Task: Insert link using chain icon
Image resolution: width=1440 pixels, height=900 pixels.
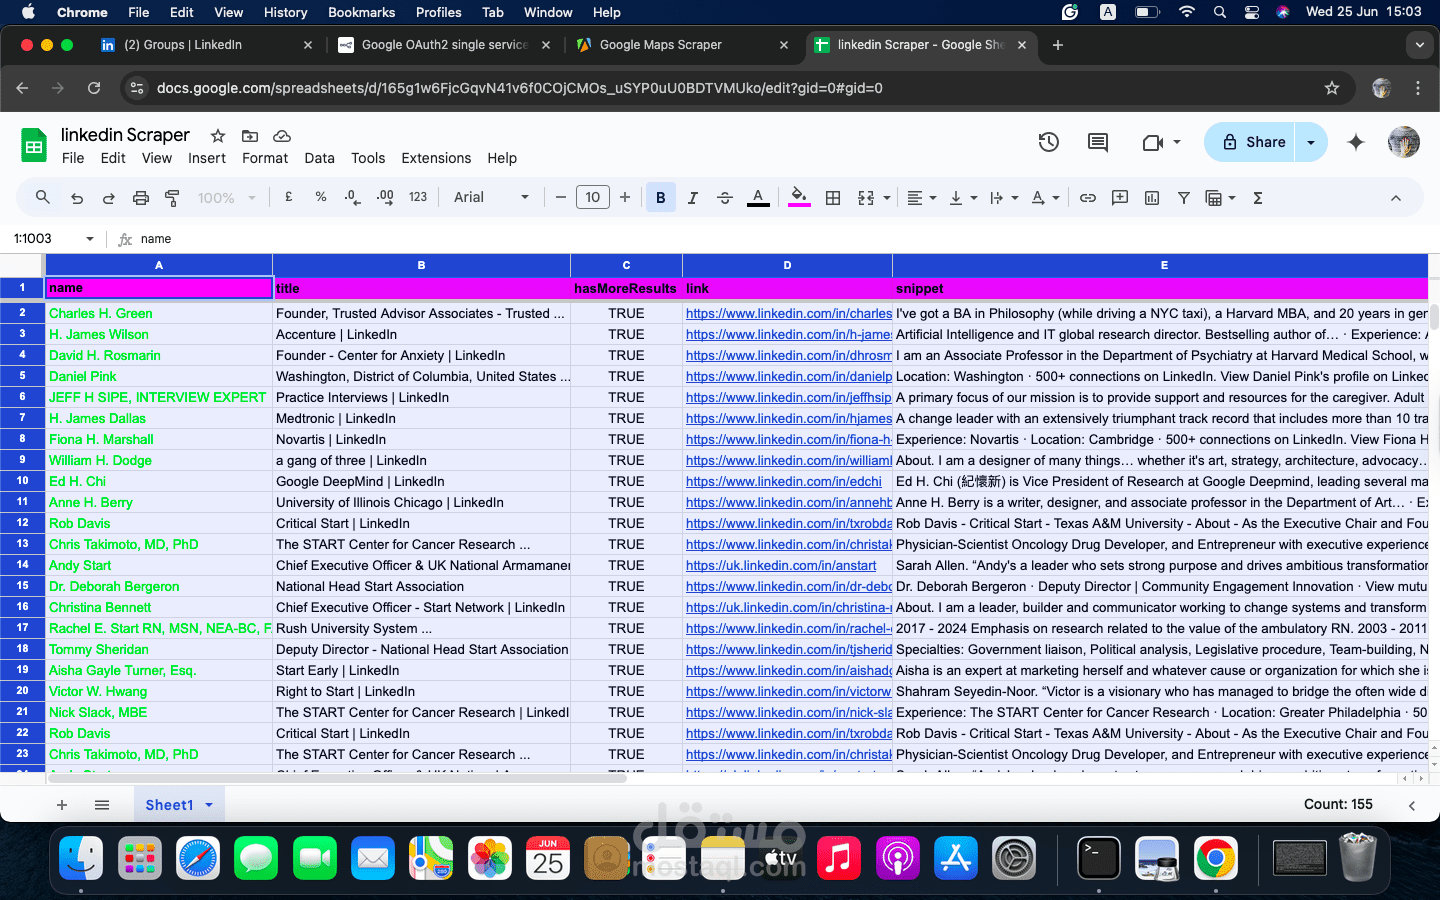Action: pos(1088,198)
